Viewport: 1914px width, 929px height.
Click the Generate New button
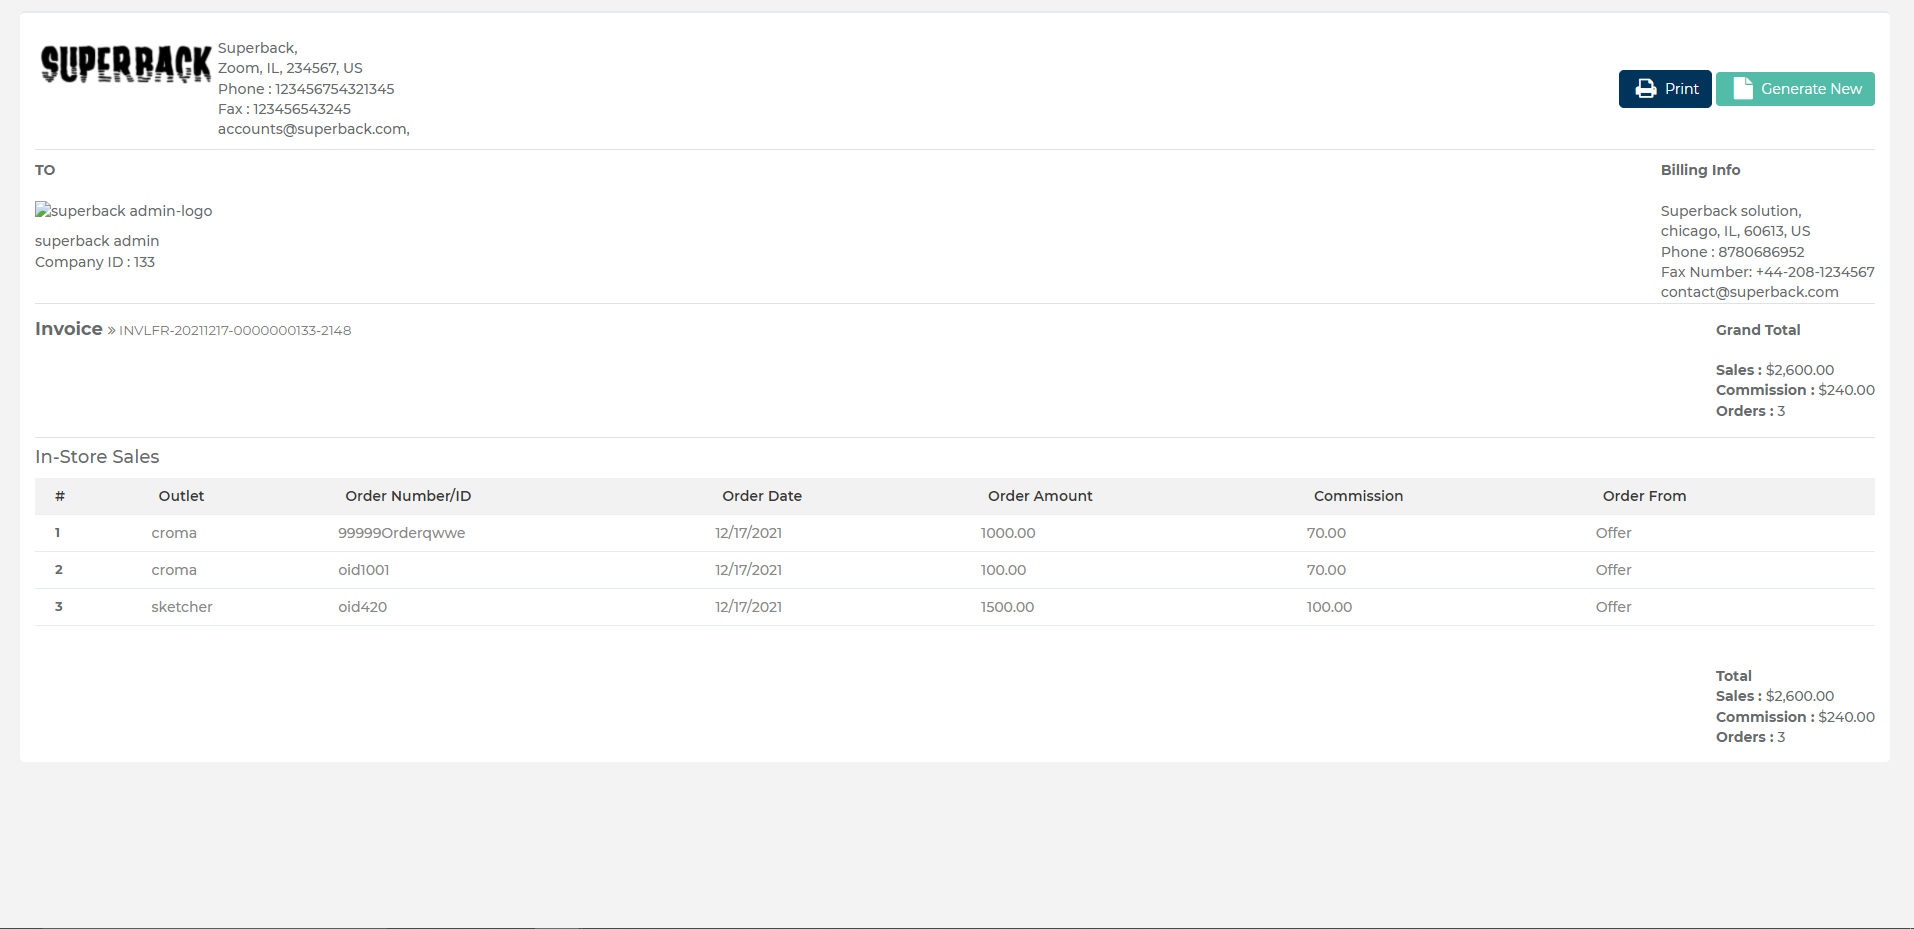[x=1795, y=89]
